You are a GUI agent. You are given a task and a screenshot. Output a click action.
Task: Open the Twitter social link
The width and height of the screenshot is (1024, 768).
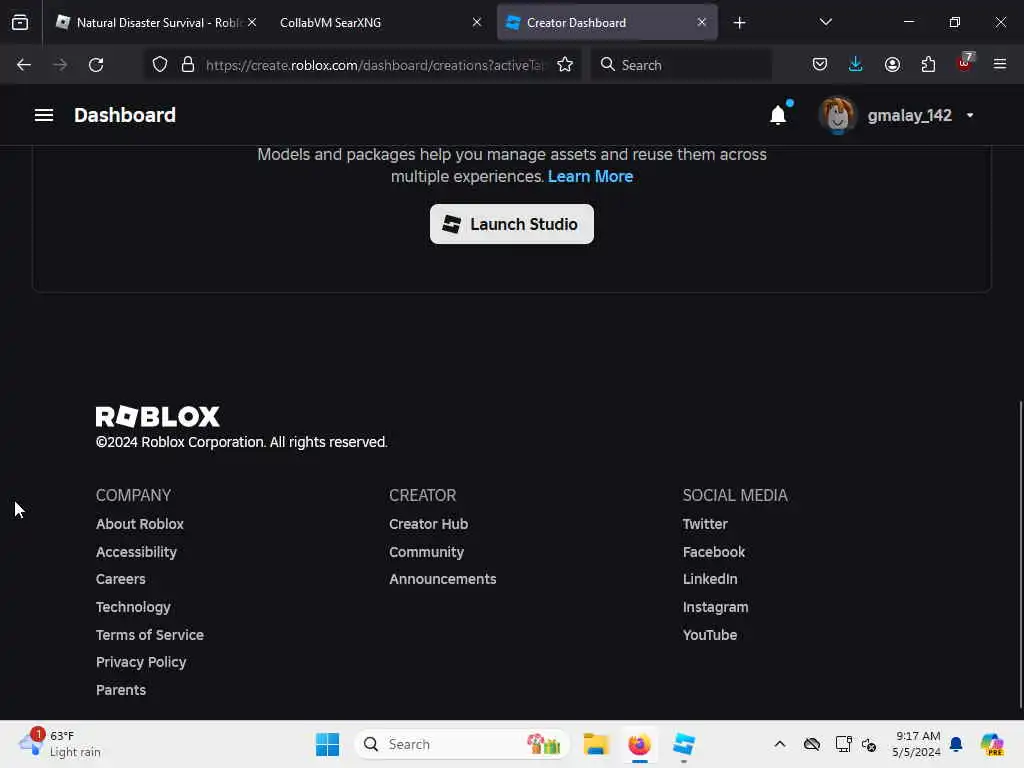point(705,524)
